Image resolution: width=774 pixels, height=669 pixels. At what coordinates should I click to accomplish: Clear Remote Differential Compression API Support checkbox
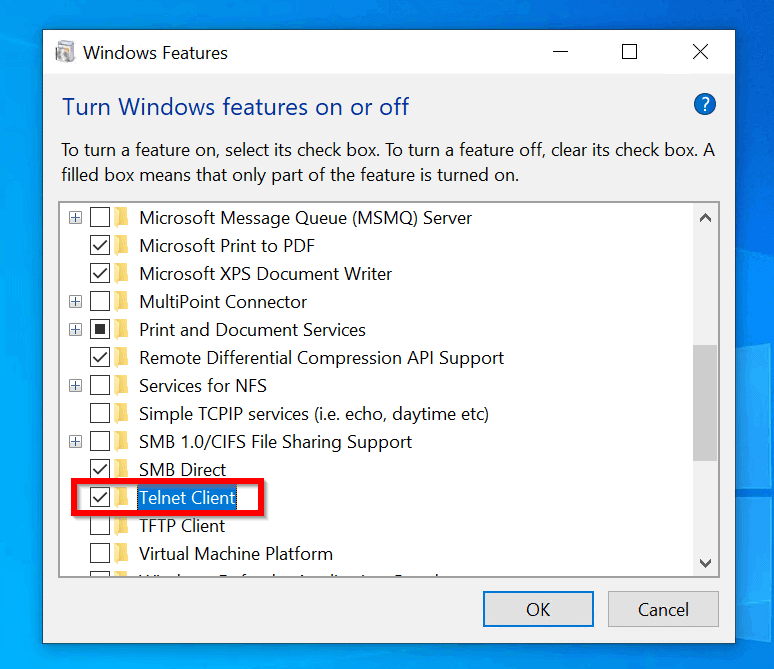[x=100, y=357]
